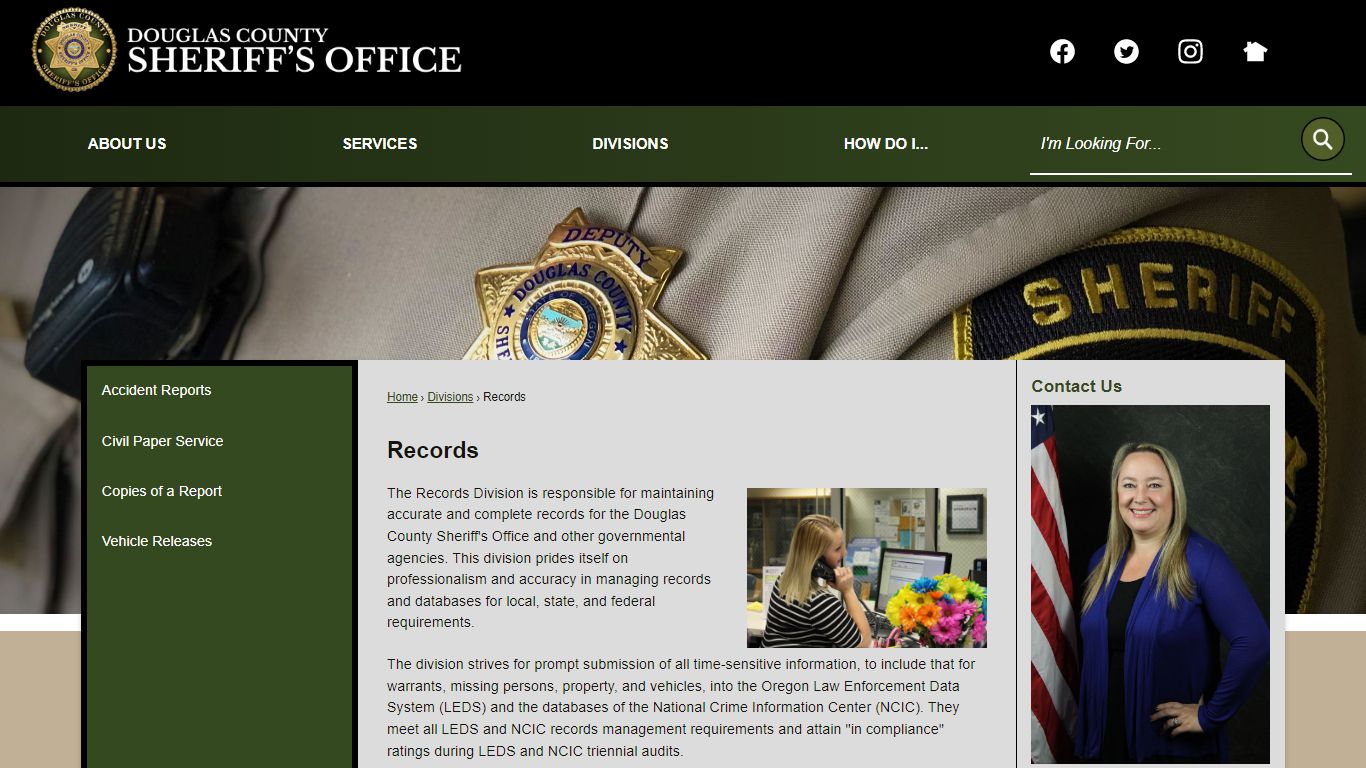Open Copies of a Report page

coord(162,491)
